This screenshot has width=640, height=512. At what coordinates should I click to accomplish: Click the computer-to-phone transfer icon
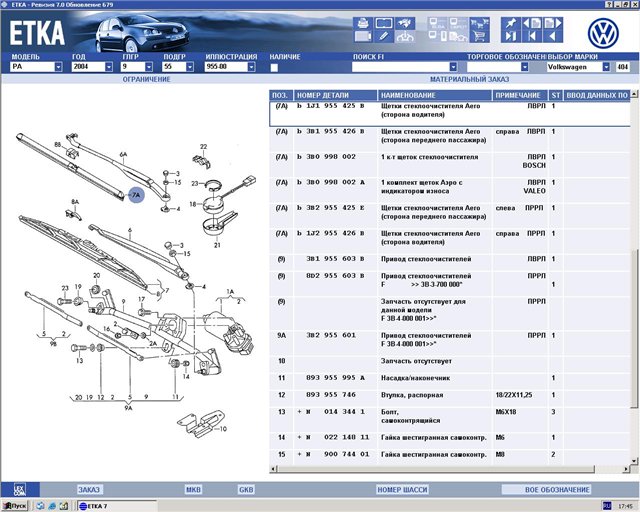click(x=438, y=36)
